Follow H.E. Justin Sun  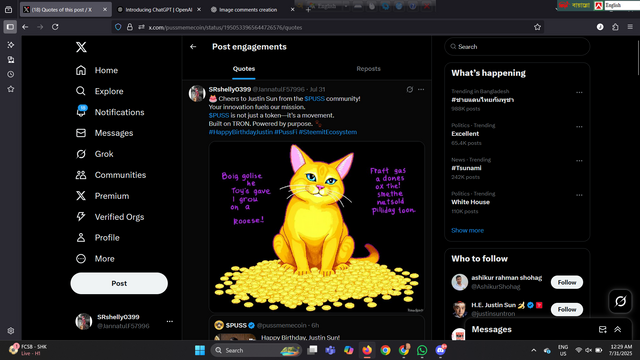(x=567, y=309)
